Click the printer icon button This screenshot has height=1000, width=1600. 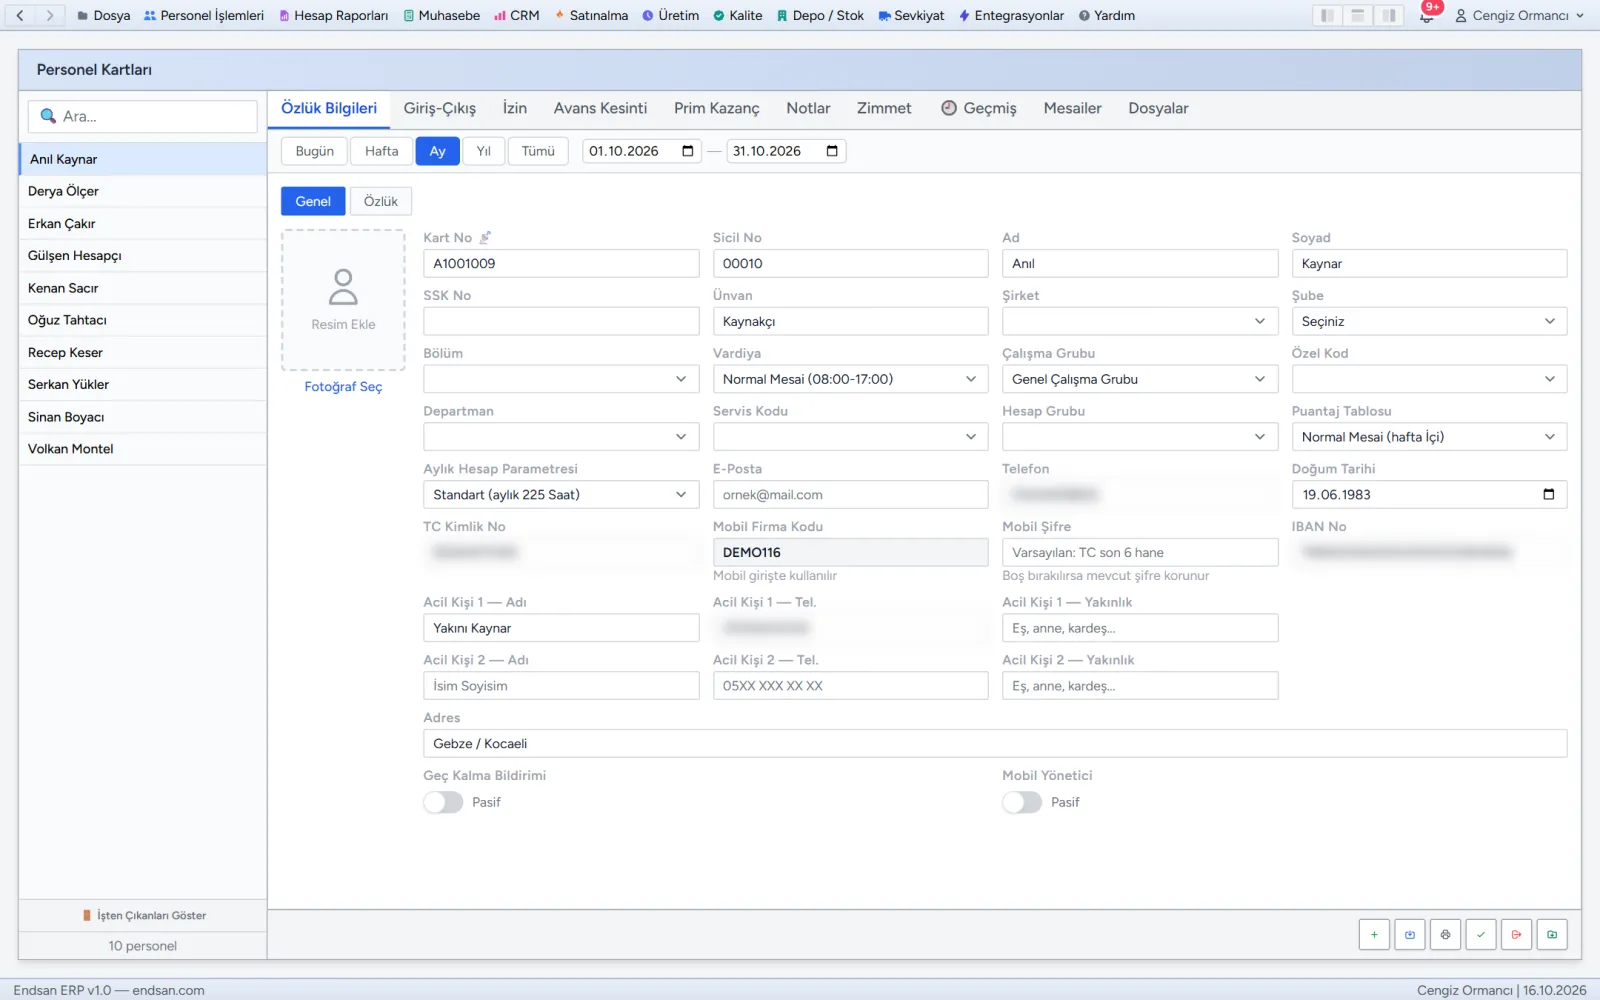tap(1445, 934)
